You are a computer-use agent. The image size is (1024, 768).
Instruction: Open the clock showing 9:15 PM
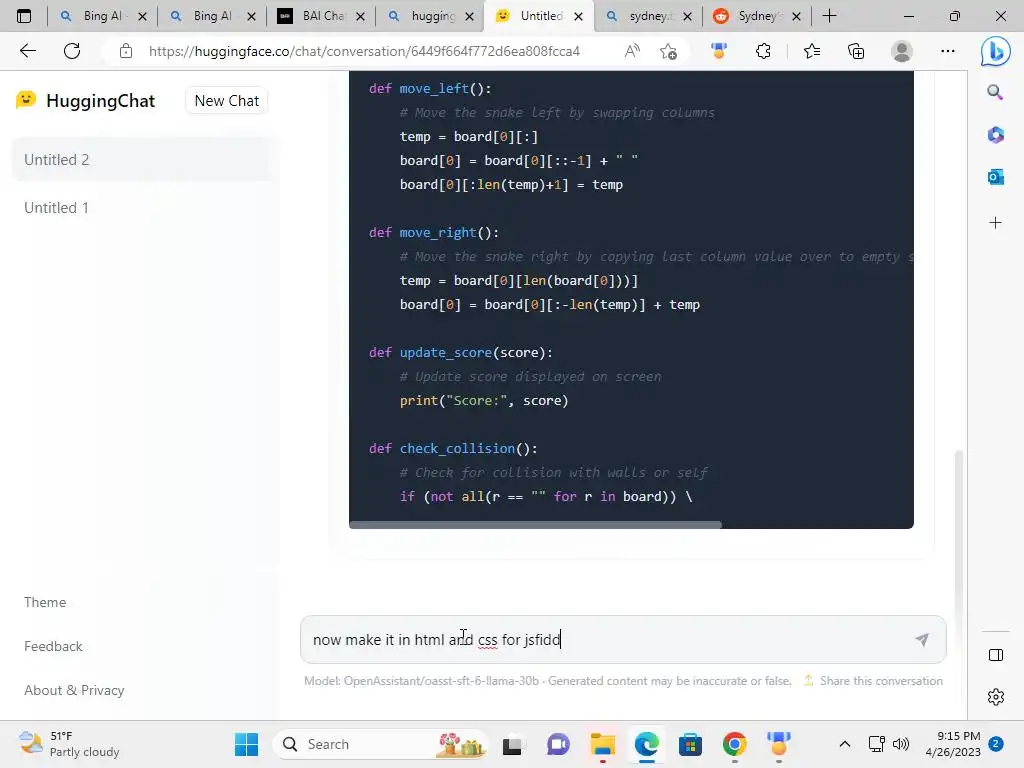tap(953, 744)
